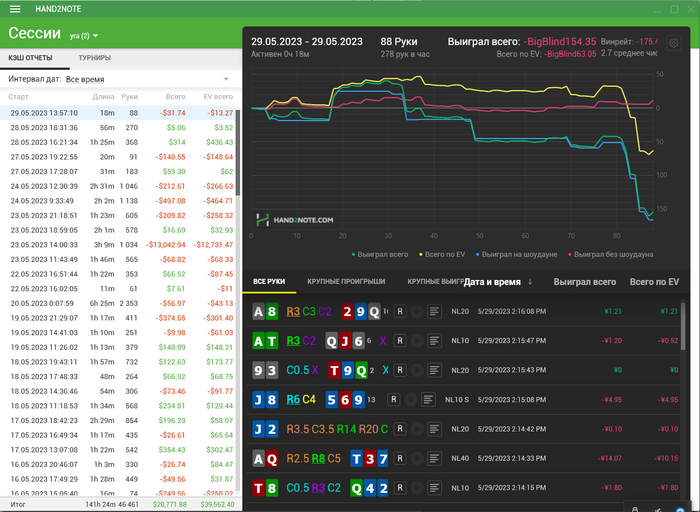Click R replayer button in 93 hand row

pyautogui.click(x=400, y=370)
